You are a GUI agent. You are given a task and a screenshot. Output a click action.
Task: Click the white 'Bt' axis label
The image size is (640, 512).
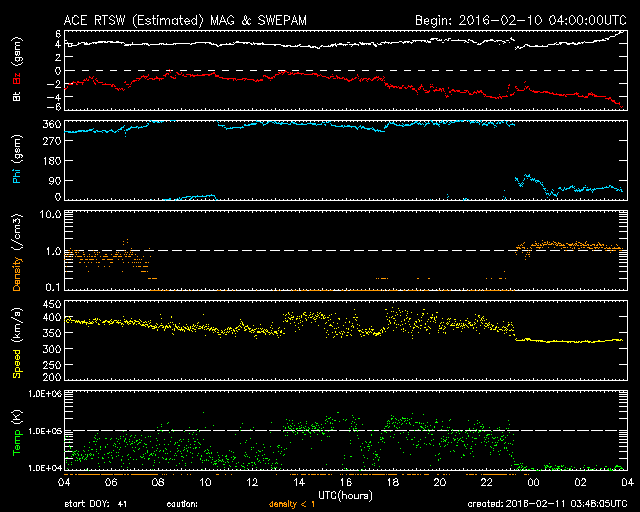pyautogui.click(x=17, y=96)
